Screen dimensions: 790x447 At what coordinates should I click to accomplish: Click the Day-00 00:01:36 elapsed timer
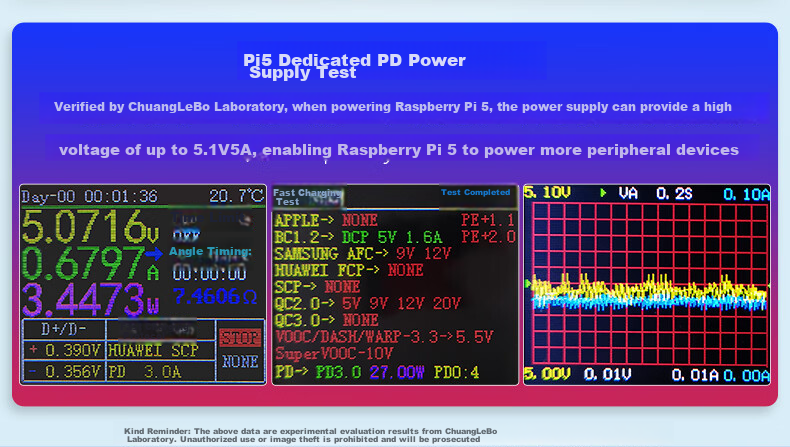click(x=90, y=196)
